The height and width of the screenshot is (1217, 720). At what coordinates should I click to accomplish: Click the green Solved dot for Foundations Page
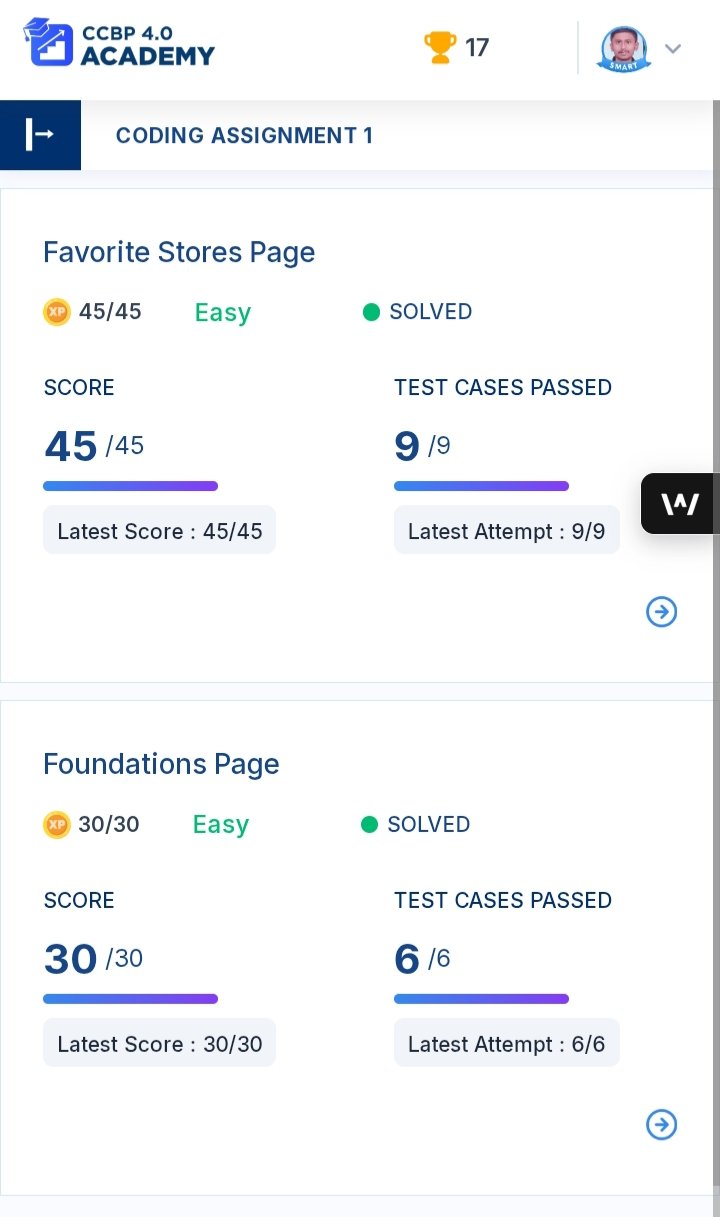click(369, 825)
